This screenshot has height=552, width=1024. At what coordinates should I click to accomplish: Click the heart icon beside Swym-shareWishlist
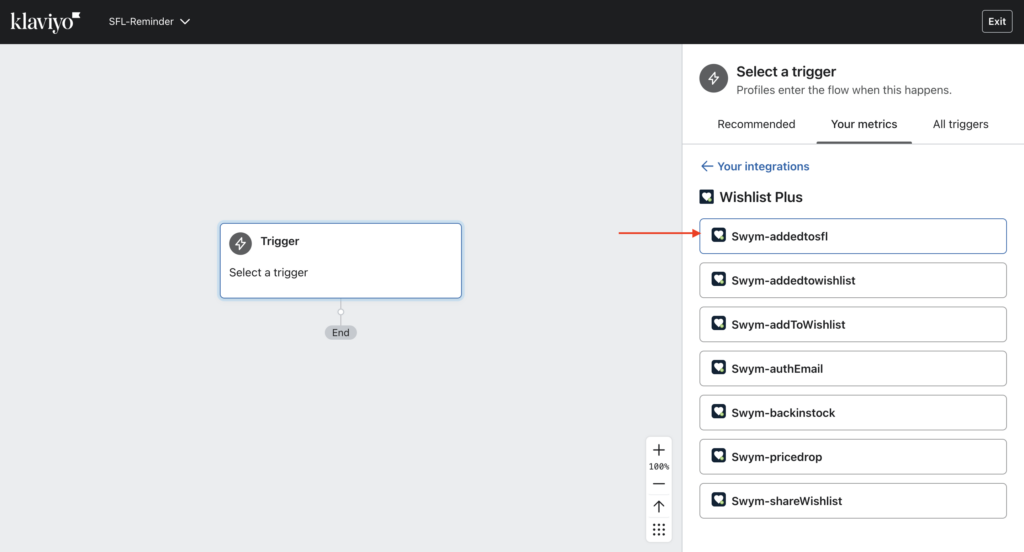[x=718, y=500]
